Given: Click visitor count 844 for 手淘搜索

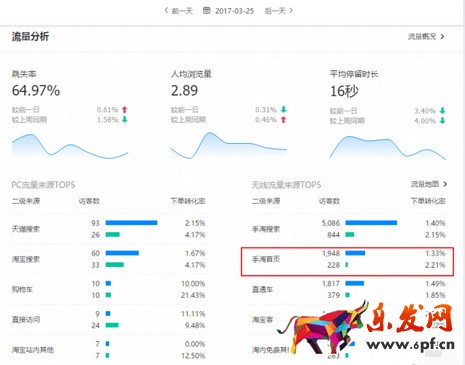Looking at the screenshot, I should coord(333,235).
